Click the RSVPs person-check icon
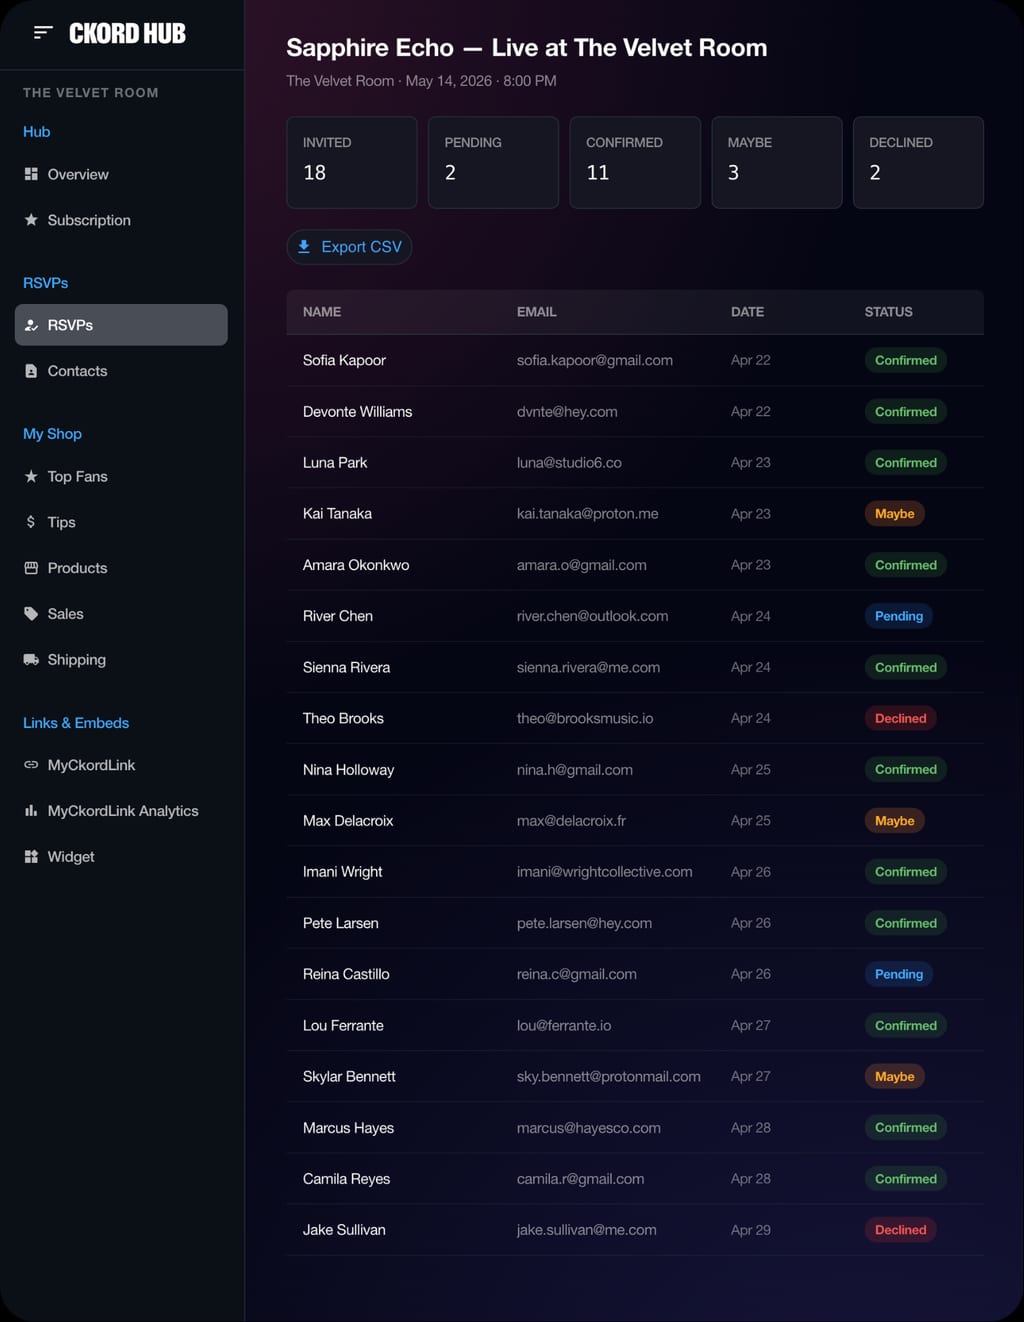Screen dimensions: 1024x1322 [31, 325]
